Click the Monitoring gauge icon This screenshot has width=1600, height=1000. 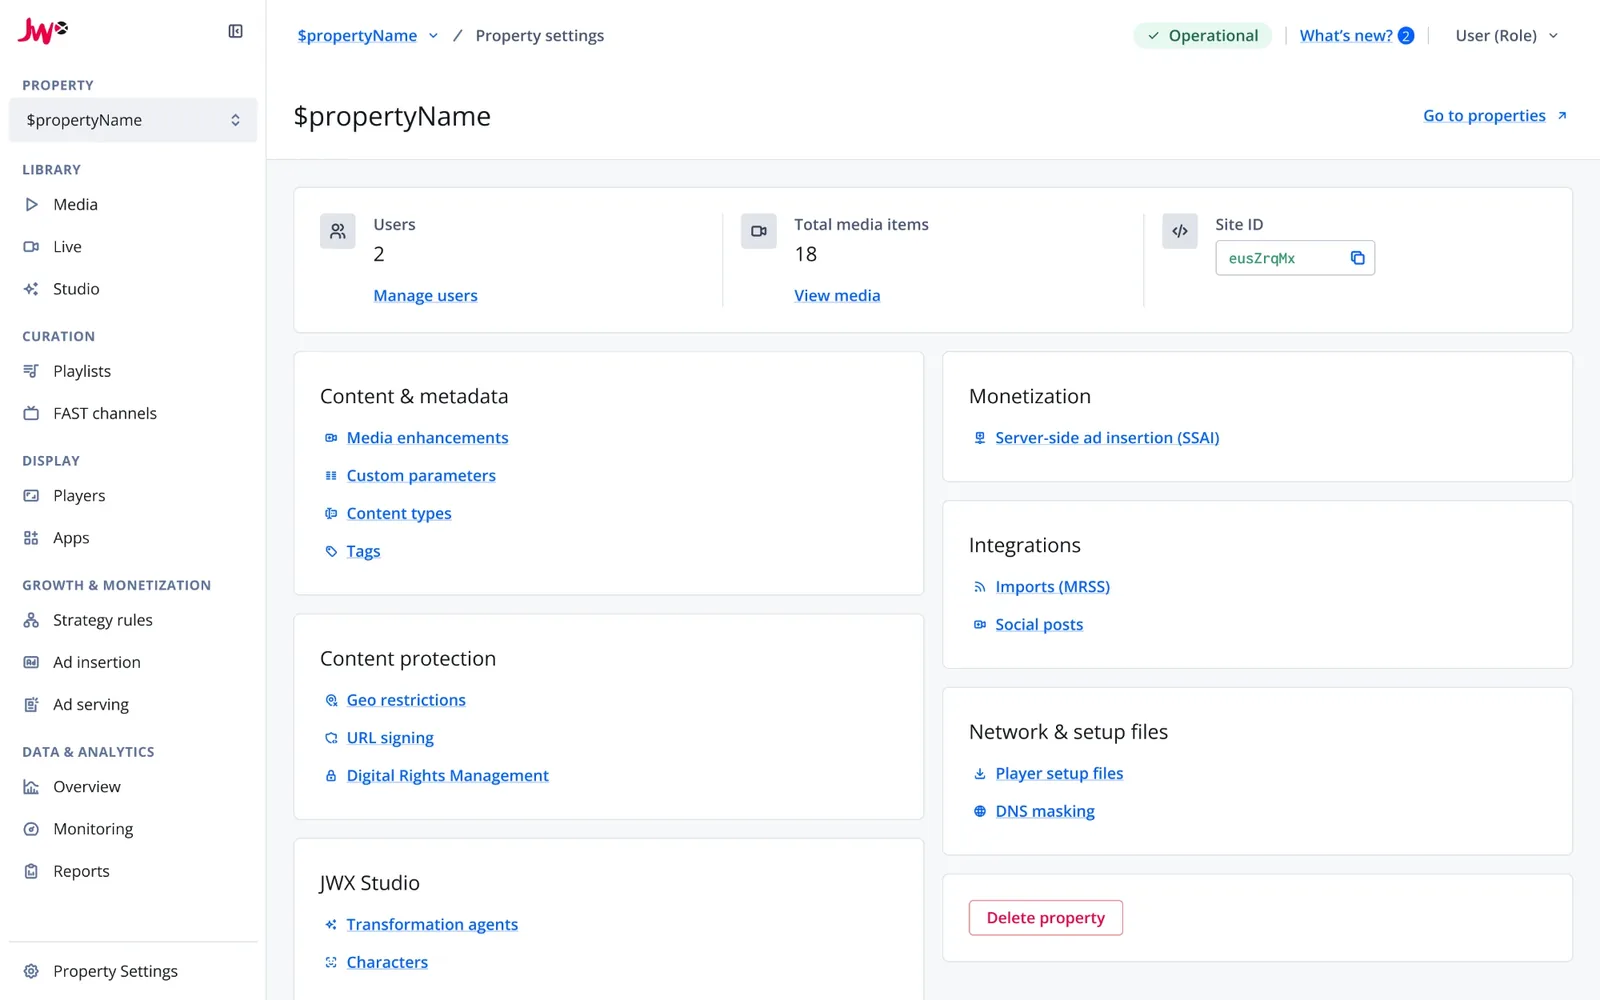(32, 829)
